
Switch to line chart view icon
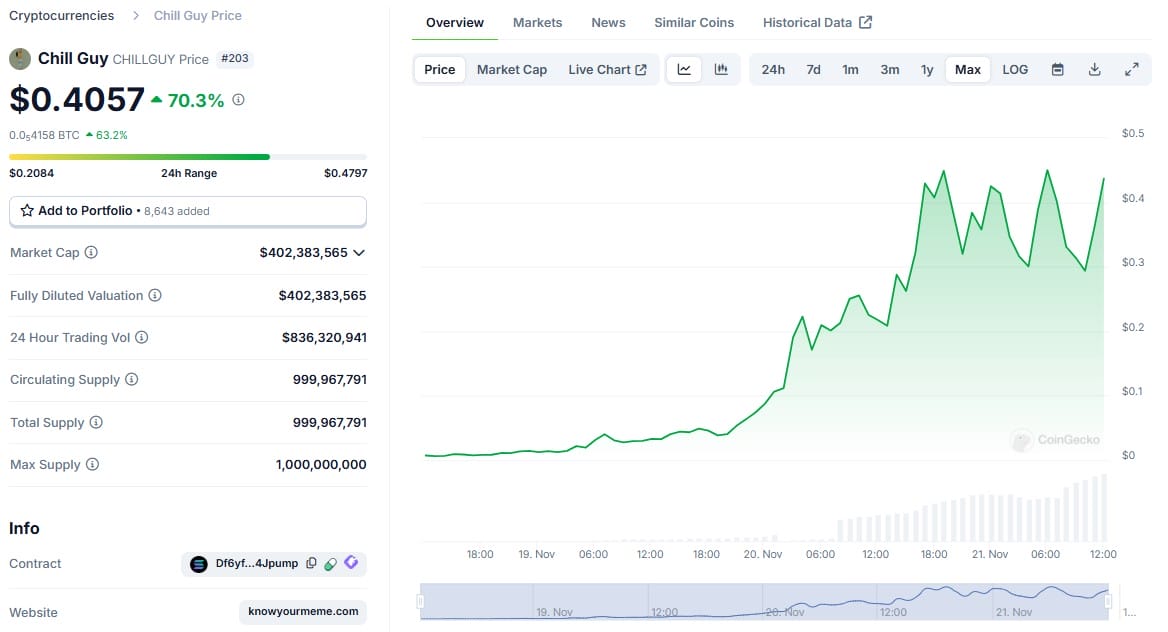[684, 69]
